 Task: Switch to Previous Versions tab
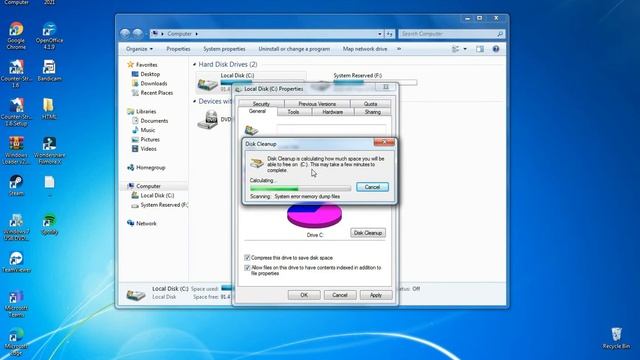tap(317, 104)
